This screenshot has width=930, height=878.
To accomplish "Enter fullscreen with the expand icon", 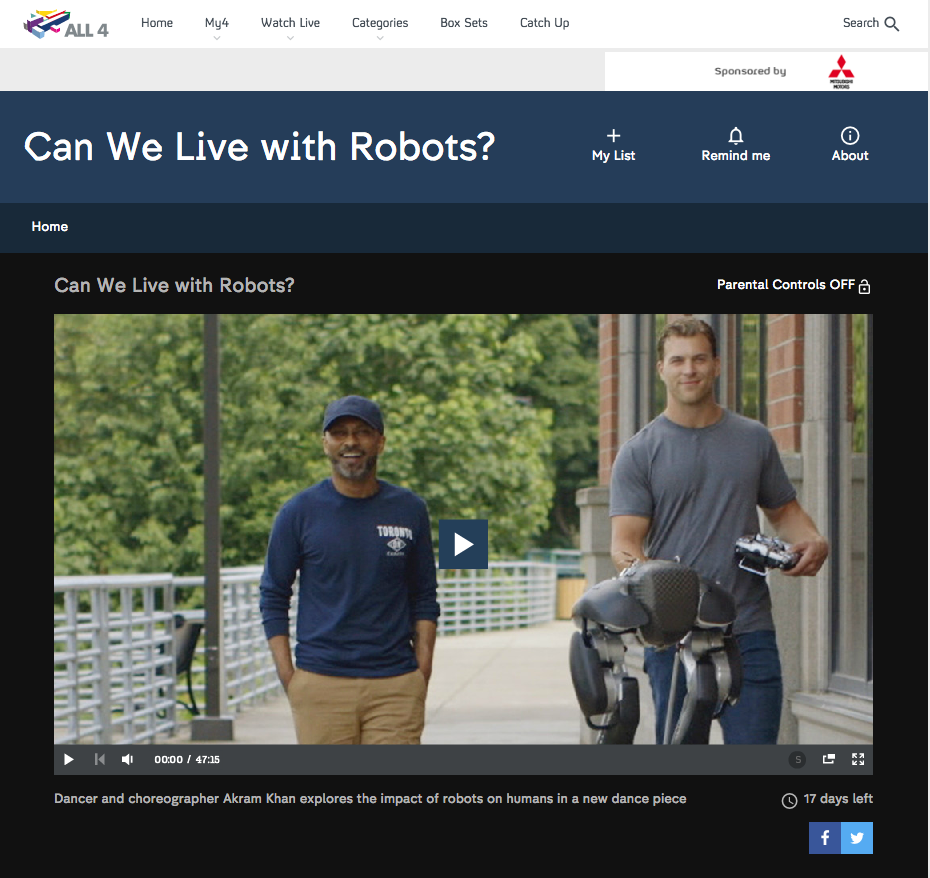I will (x=858, y=759).
